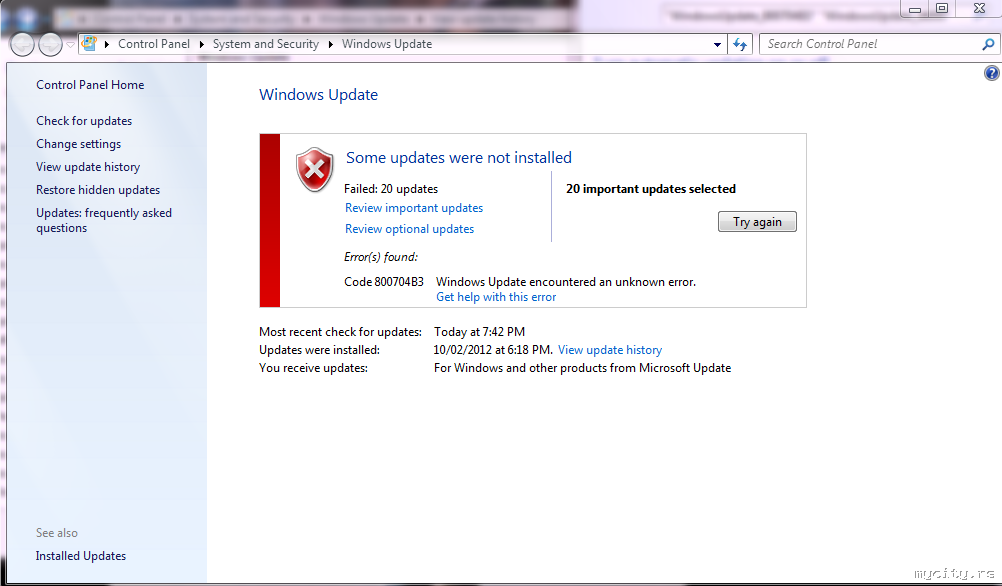Click the refresh button beside address bar
Screen dimensions: 1002x586
tap(740, 44)
